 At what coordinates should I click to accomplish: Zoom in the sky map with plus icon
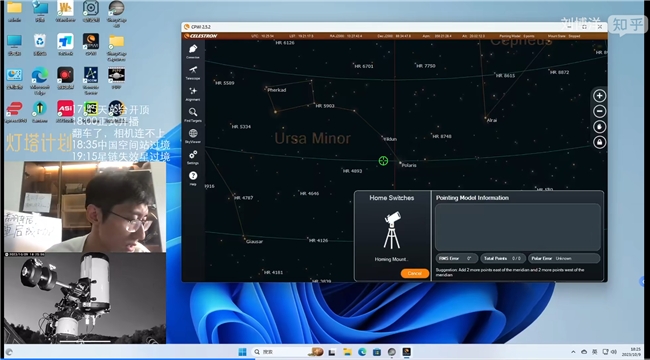coord(599,96)
